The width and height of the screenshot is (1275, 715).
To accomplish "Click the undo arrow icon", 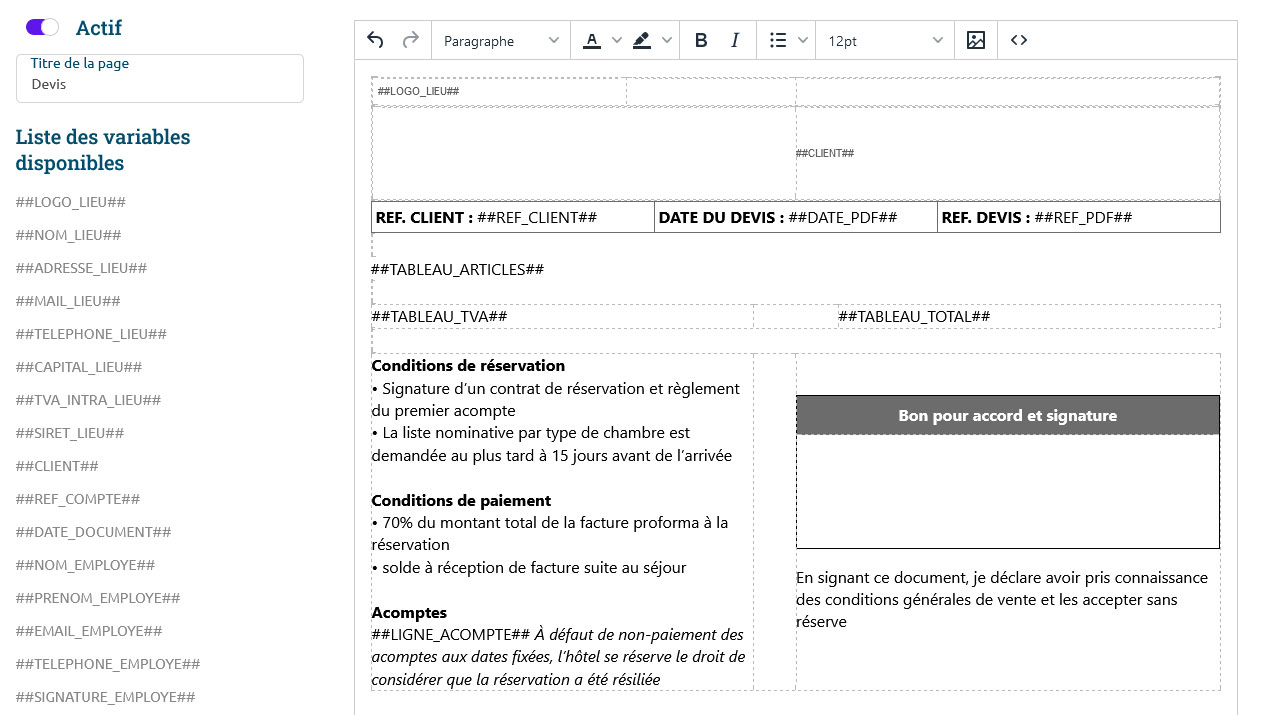I will tap(375, 40).
